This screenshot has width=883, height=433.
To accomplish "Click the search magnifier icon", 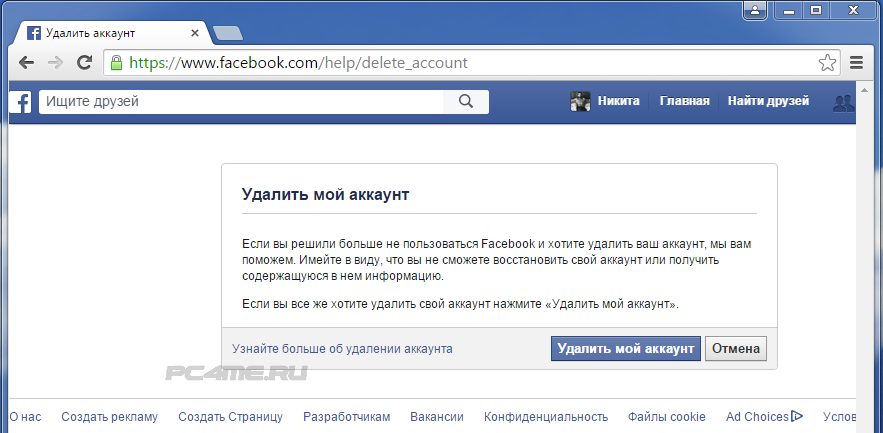I will tap(465, 101).
